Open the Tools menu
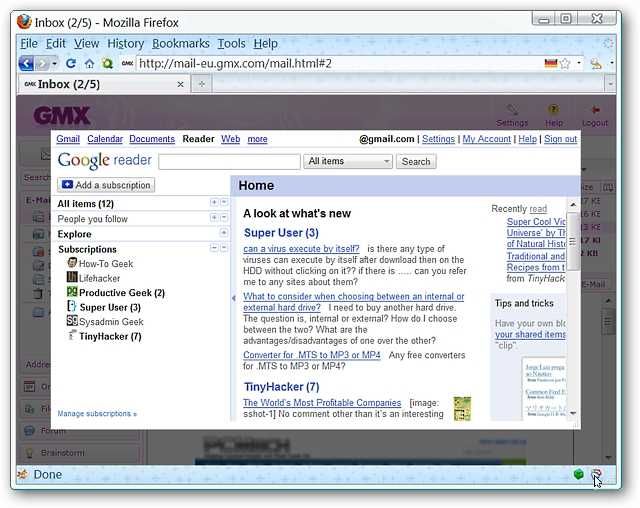Image resolution: width=640 pixels, height=508 pixels. pyautogui.click(x=231, y=43)
